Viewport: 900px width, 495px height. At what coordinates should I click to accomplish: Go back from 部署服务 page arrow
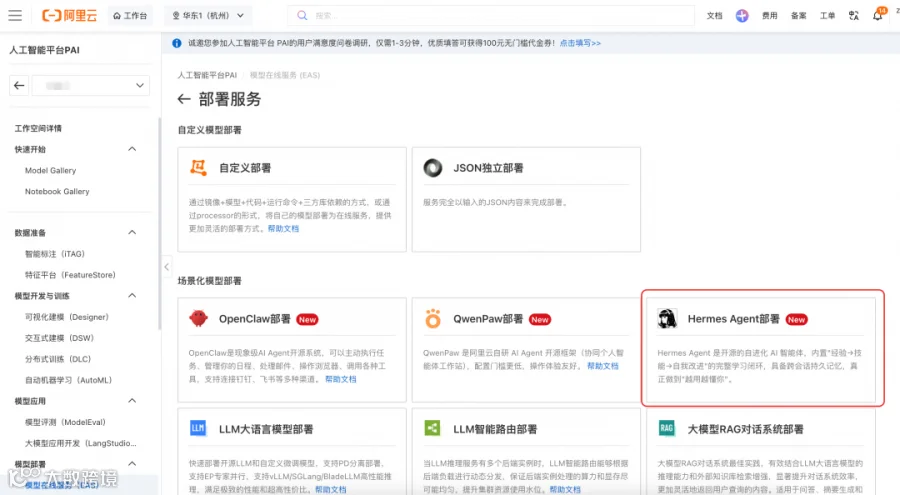click(x=184, y=99)
